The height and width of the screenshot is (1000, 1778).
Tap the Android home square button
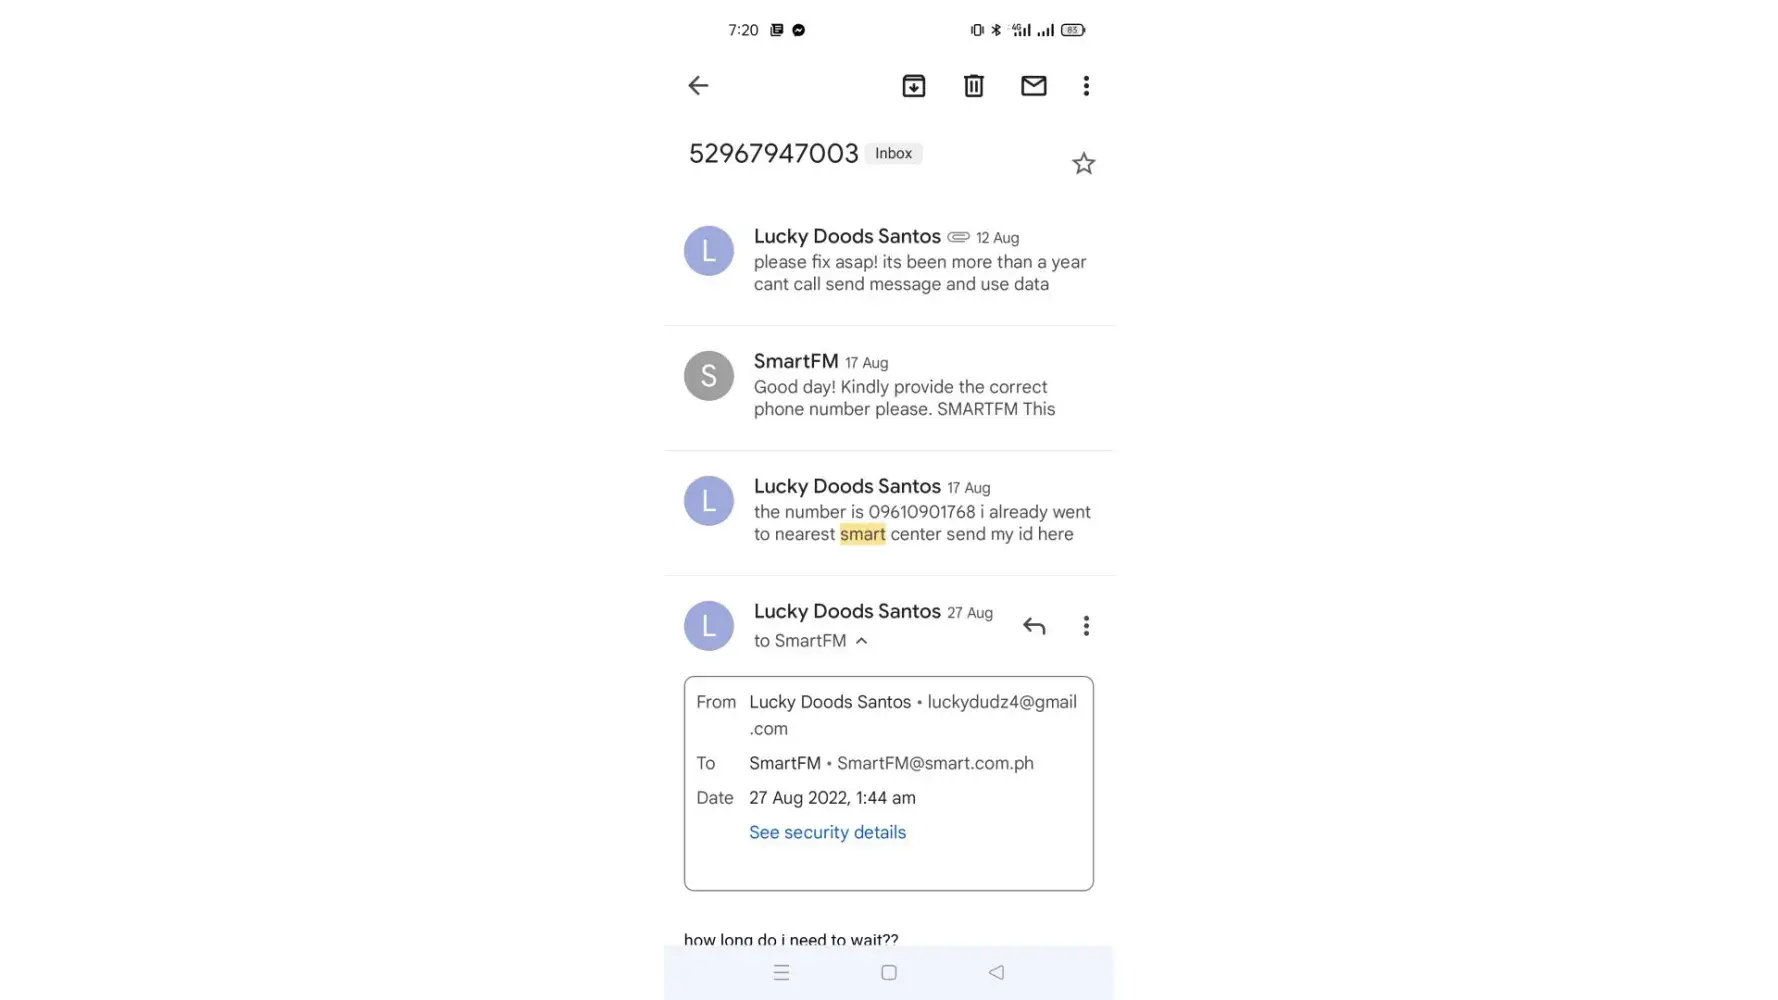pyautogui.click(x=888, y=972)
